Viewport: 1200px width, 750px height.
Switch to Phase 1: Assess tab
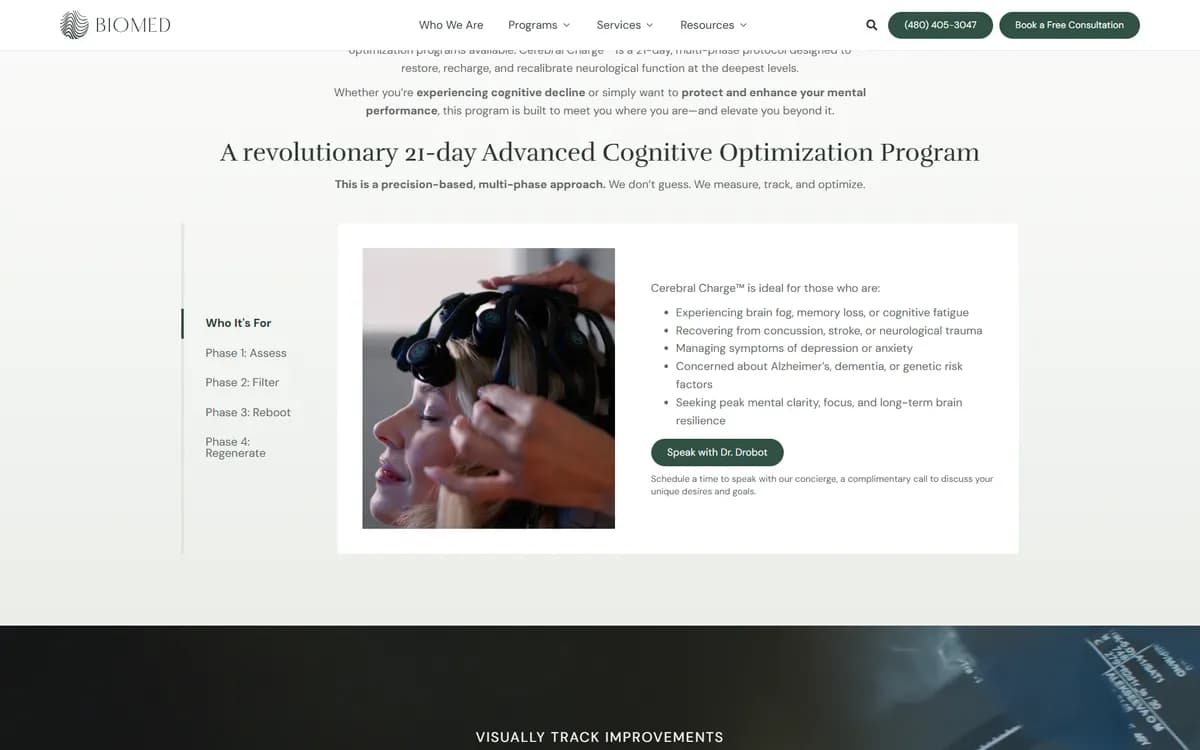coord(246,353)
